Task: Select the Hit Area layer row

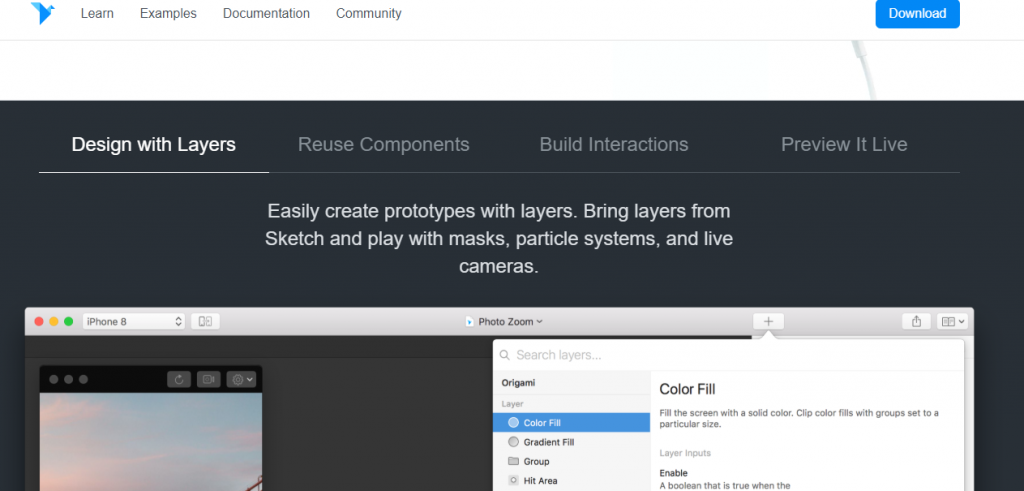Action: pos(571,481)
